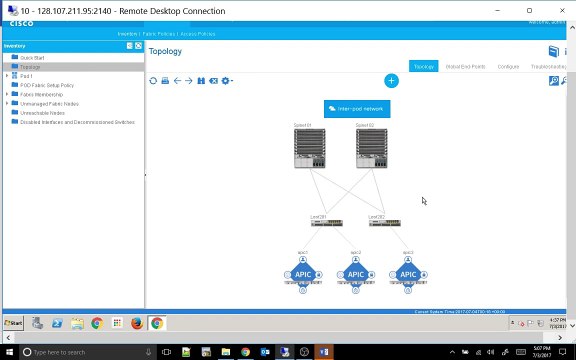Select Topology in the Inventory tree

[x=30, y=67]
